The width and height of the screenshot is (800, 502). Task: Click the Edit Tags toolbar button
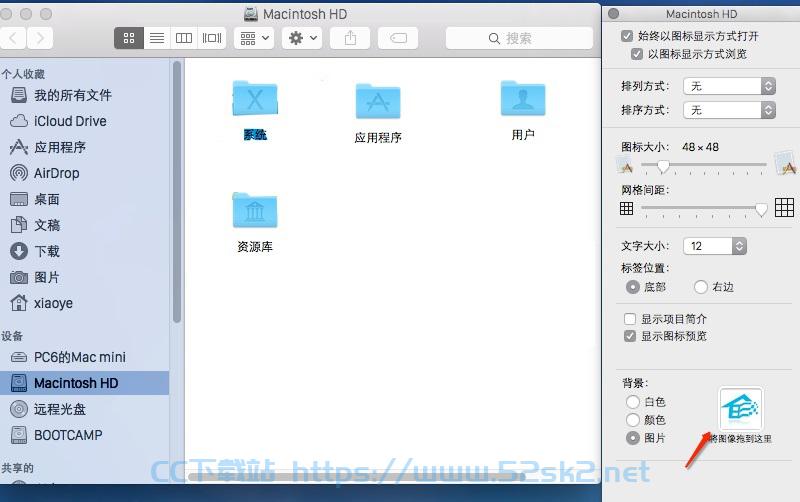(398, 38)
